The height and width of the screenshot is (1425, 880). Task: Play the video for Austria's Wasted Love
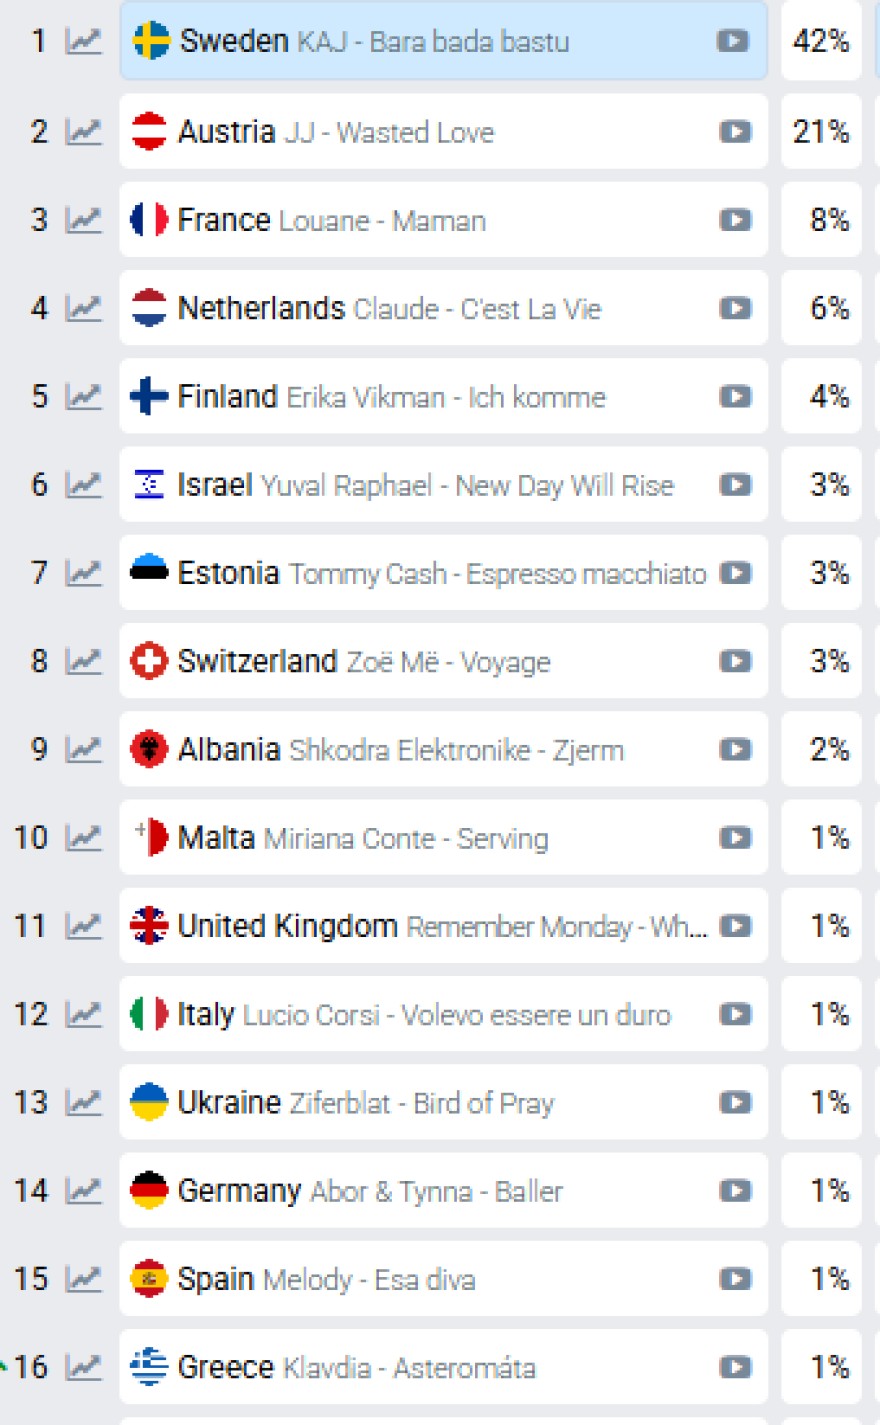735,132
